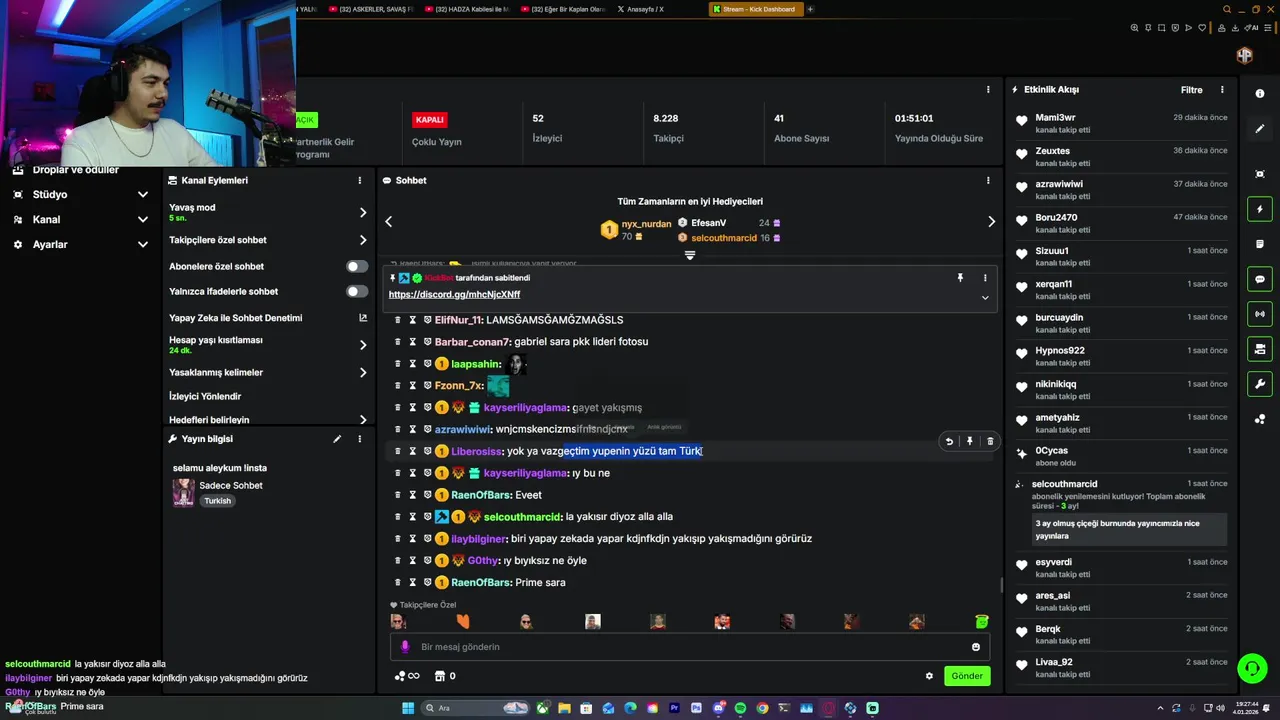Screen dimensions: 1280x720
Task: Click the Gönder send button
Action: [x=967, y=676]
